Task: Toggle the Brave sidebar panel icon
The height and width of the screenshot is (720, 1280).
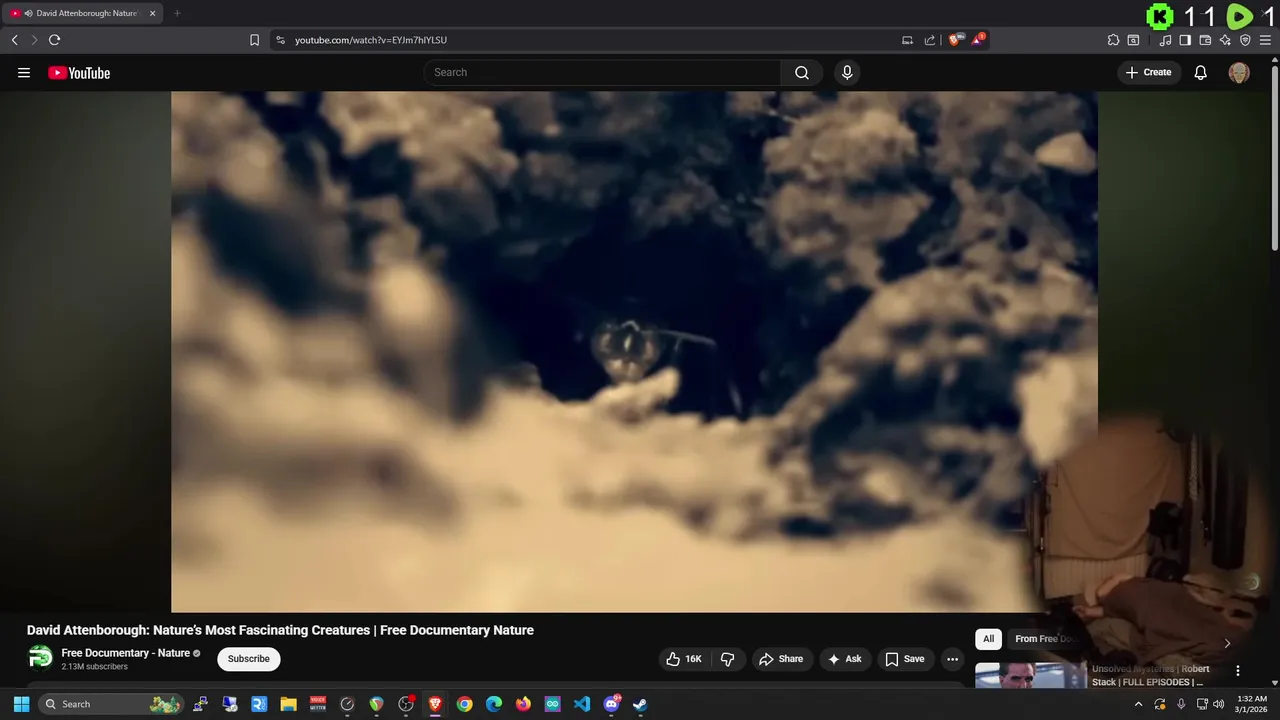Action: tap(1185, 40)
